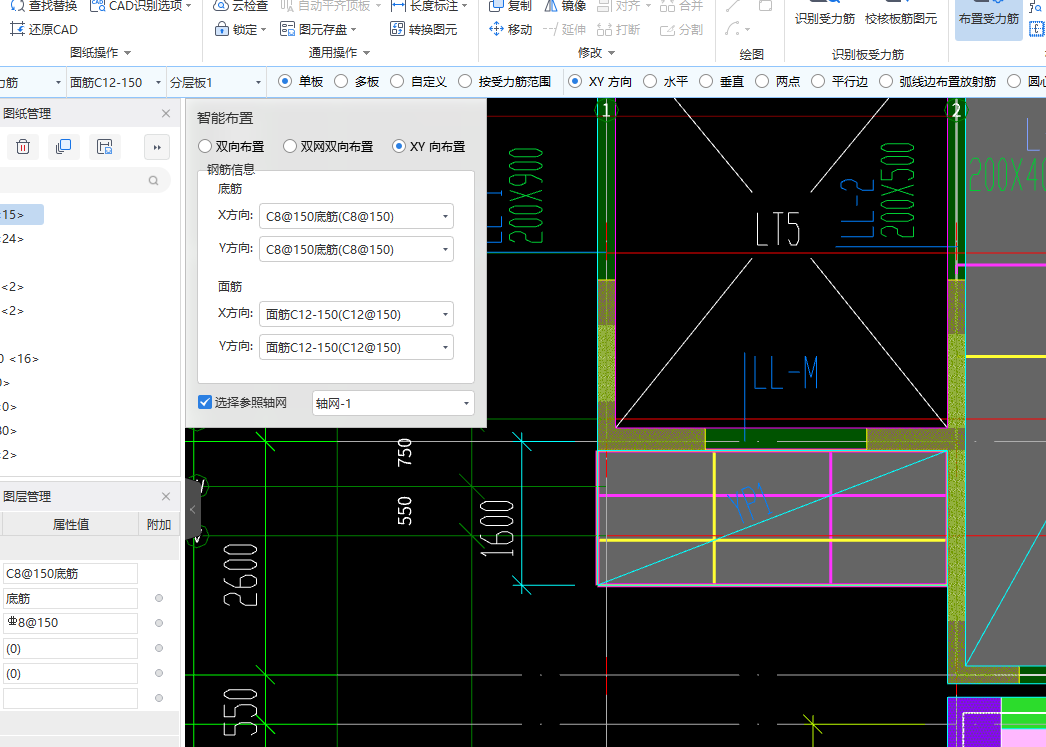Open the 轴网-1 reference grid dropdown

[x=393, y=404]
